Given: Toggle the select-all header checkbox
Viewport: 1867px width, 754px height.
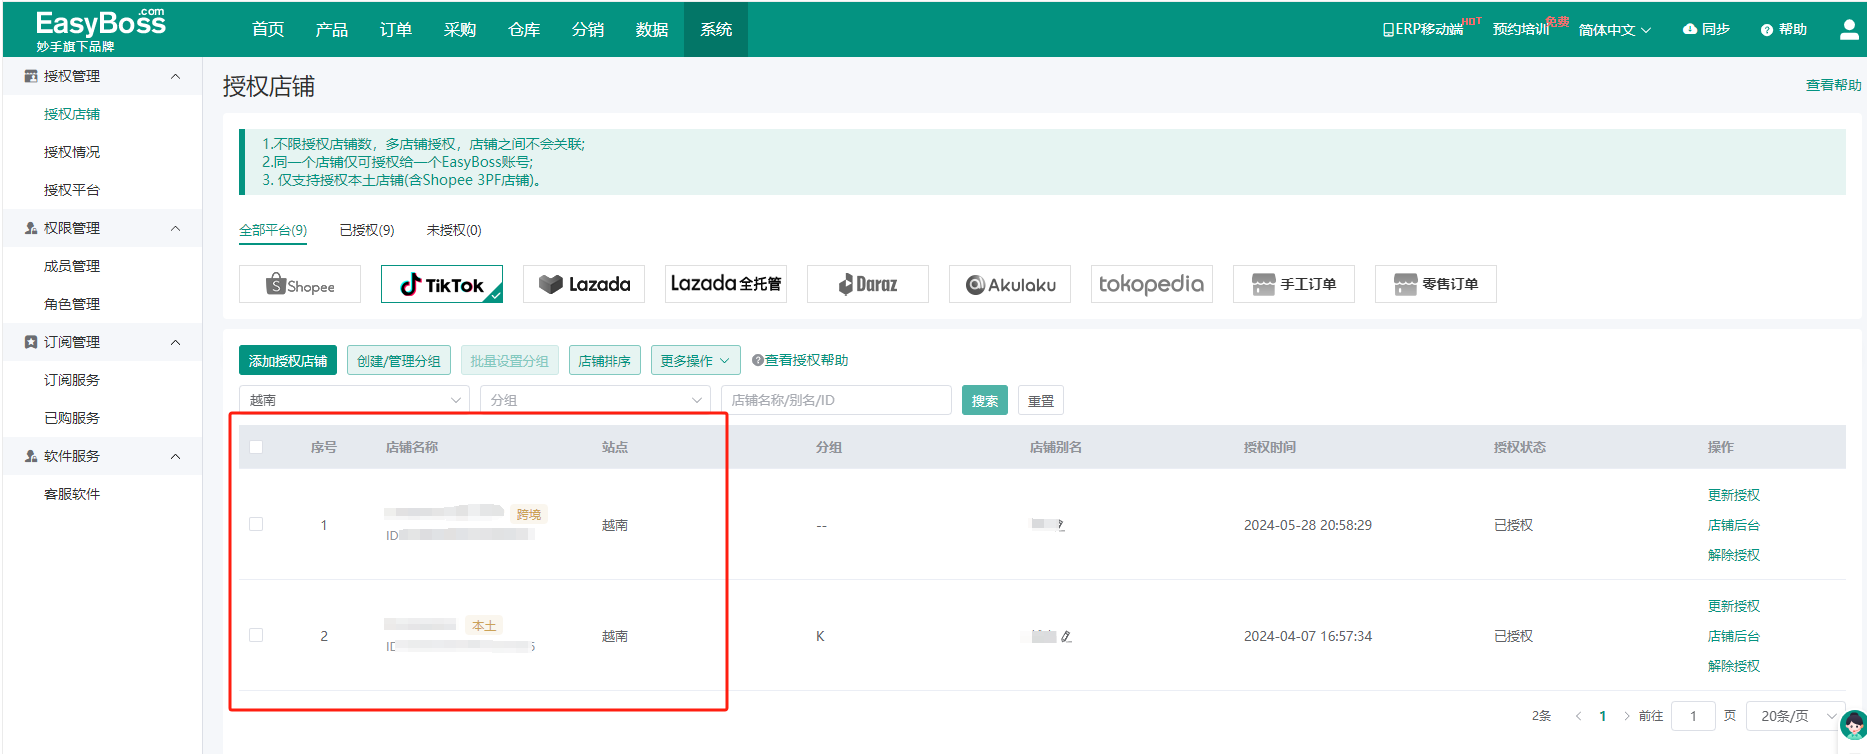Looking at the screenshot, I should click(x=256, y=447).
